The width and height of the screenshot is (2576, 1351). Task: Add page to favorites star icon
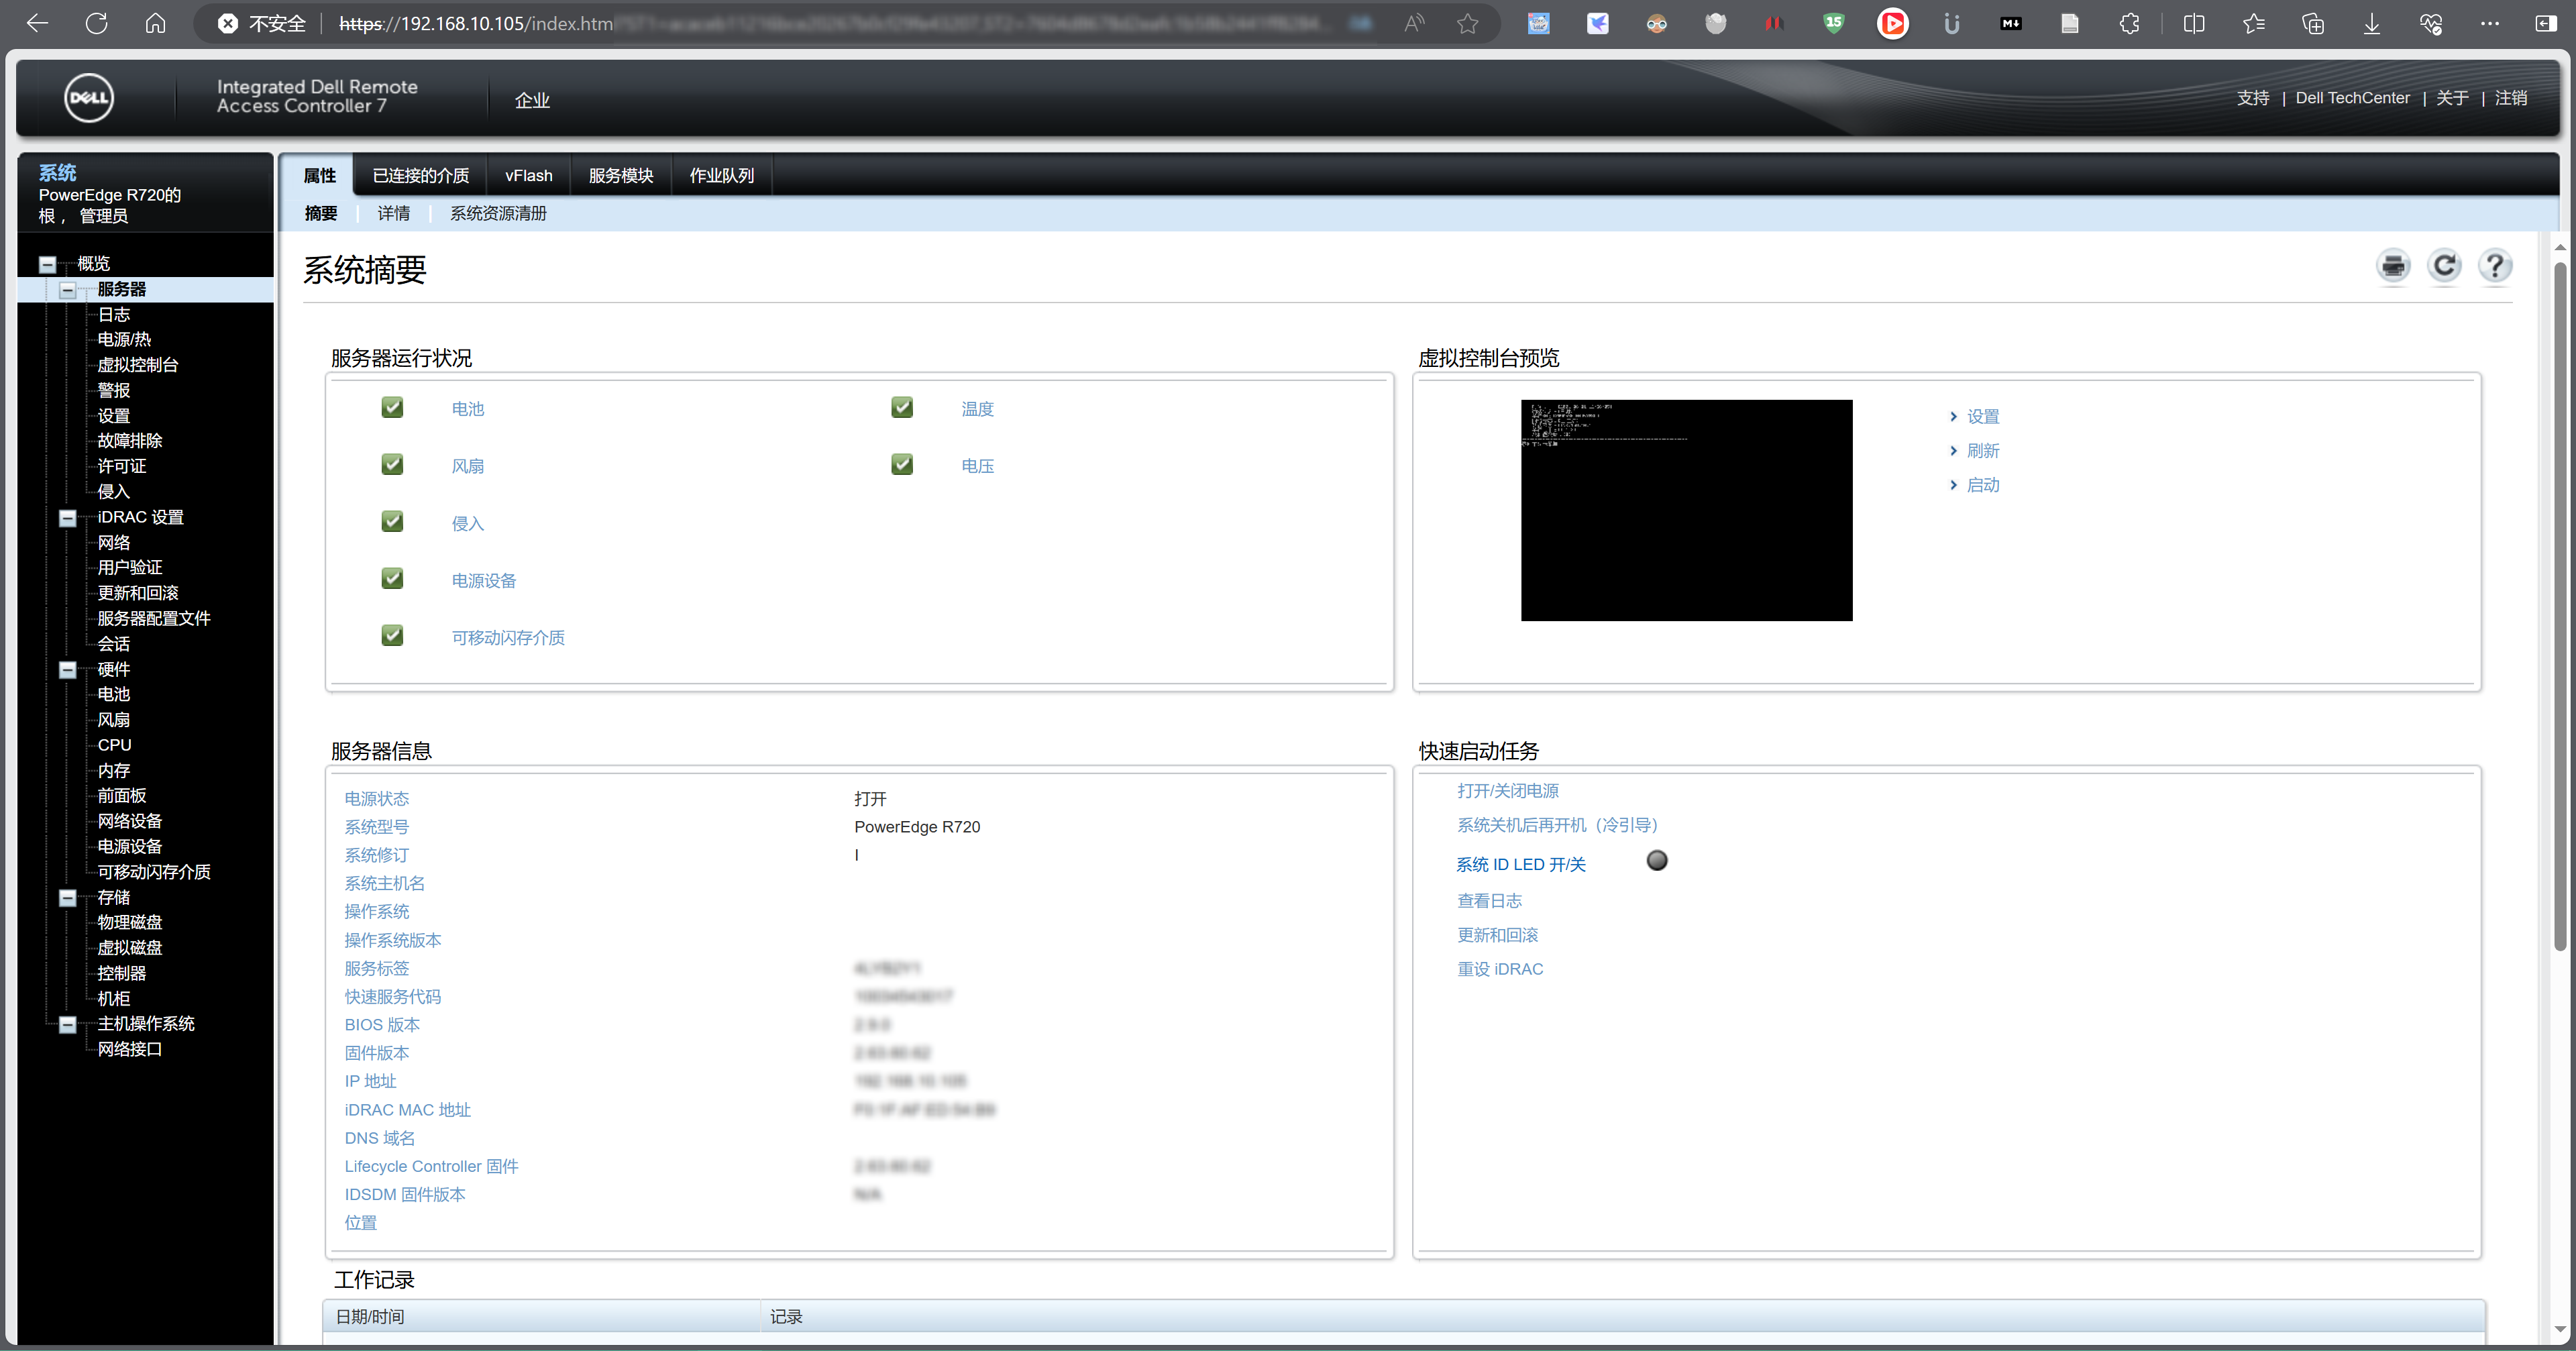[1467, 23]
